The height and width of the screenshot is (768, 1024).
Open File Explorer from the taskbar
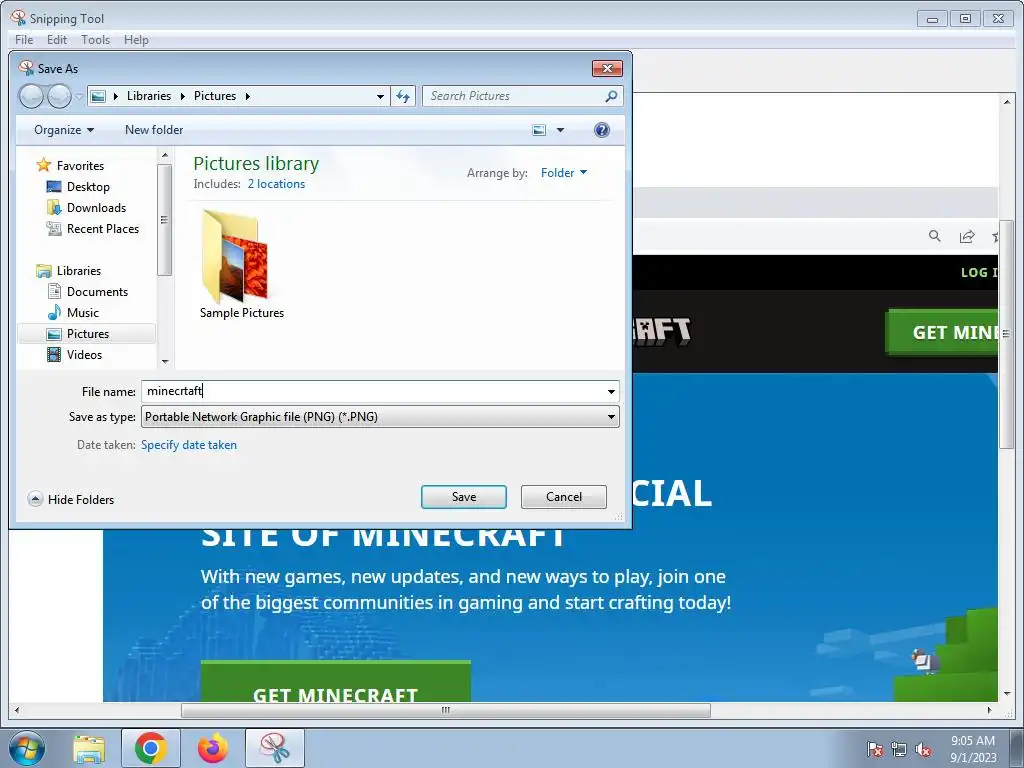pyautogui.click(x=89, y=748)
